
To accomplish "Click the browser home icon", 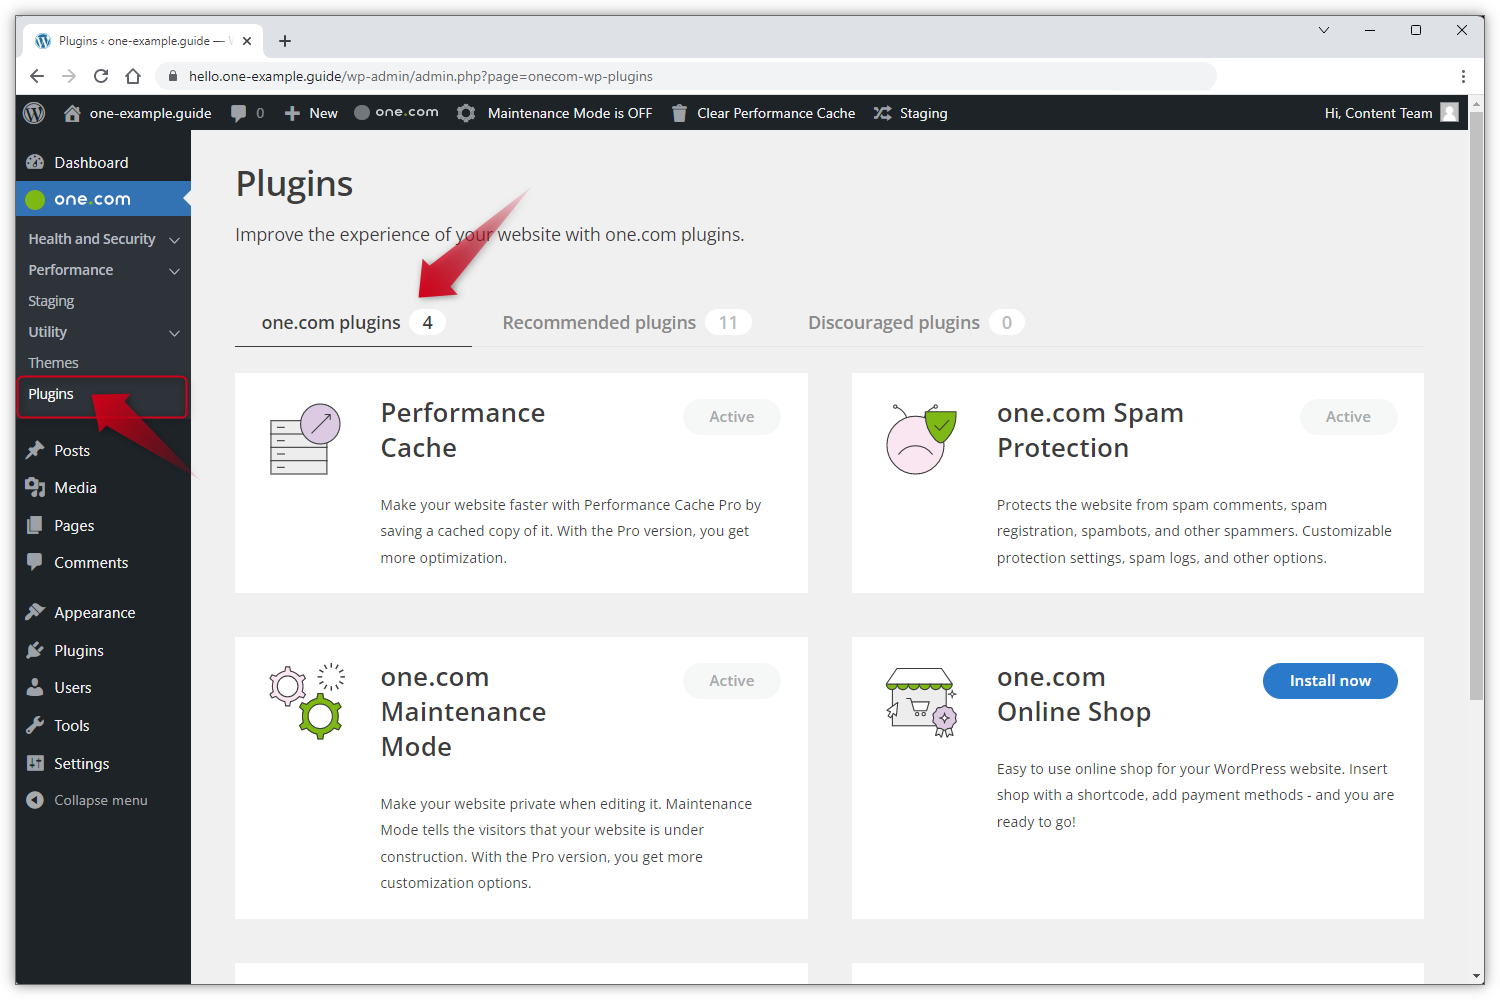I will pos(133,76).
